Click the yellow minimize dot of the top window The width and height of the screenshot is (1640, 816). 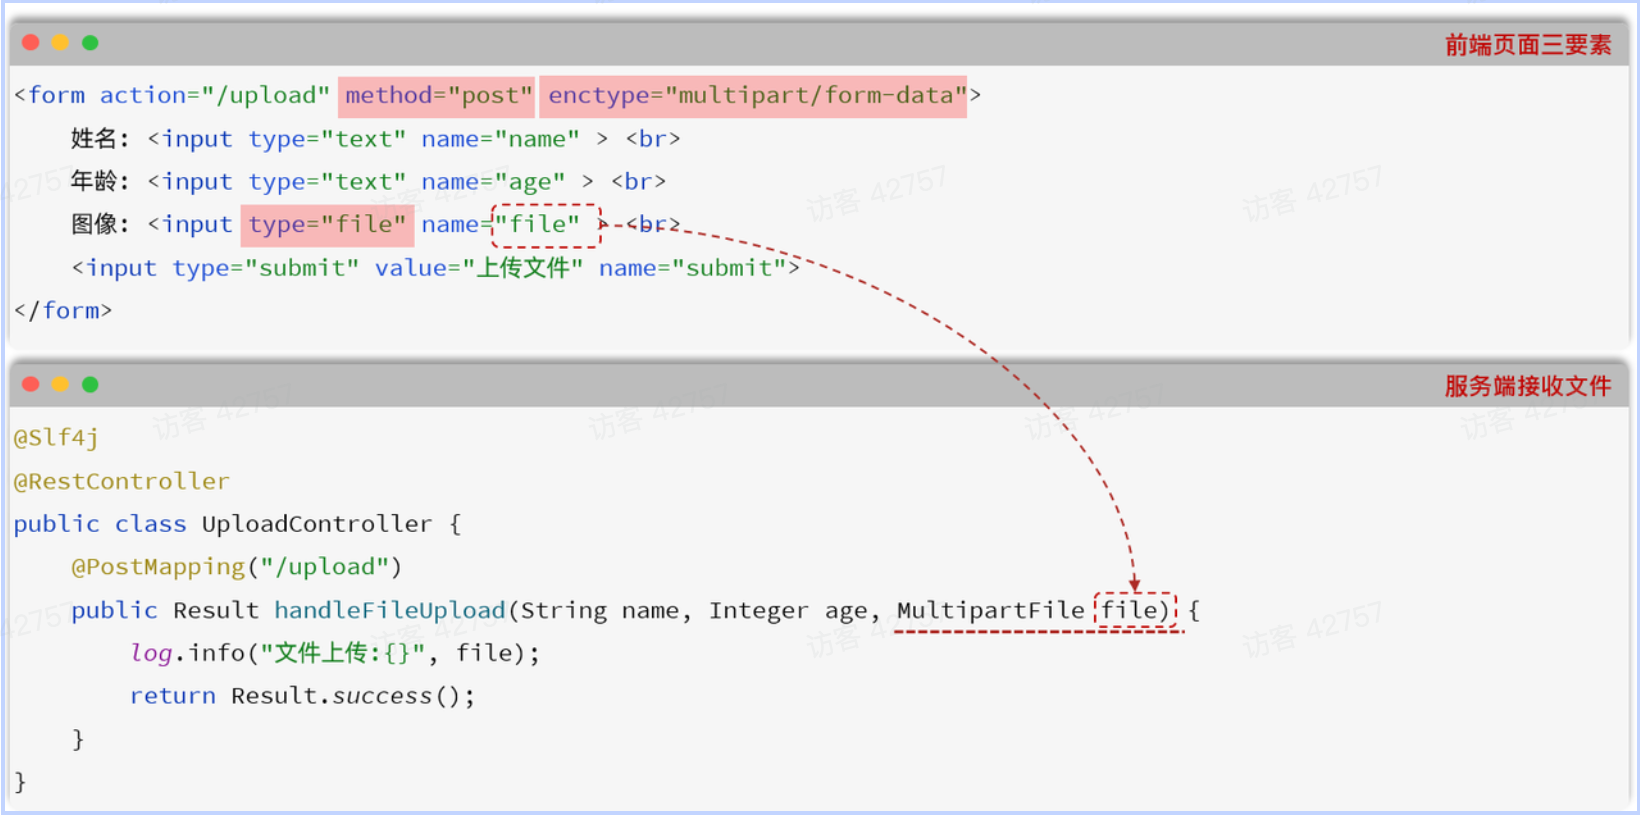tap(60, 42)
